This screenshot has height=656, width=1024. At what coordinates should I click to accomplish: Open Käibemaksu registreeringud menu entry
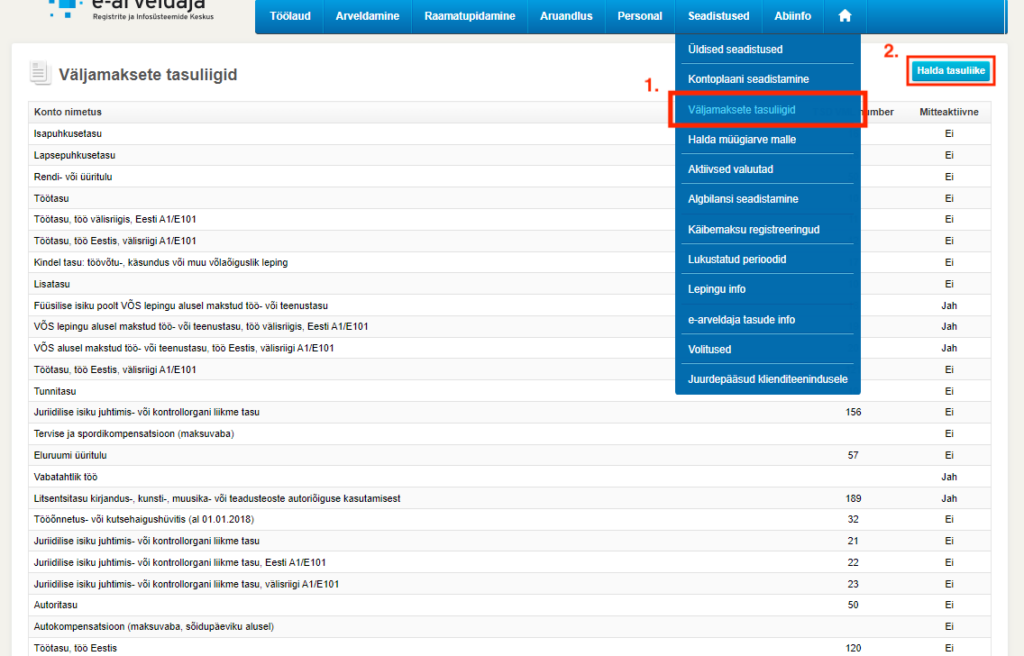[x=753, y=229]
